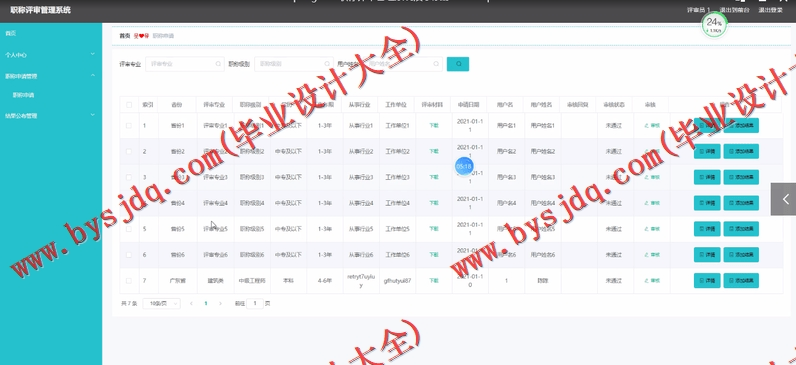Click 退出到前台 in the top bar
Screen dimensions: 796x365
[x=734, y=10]
